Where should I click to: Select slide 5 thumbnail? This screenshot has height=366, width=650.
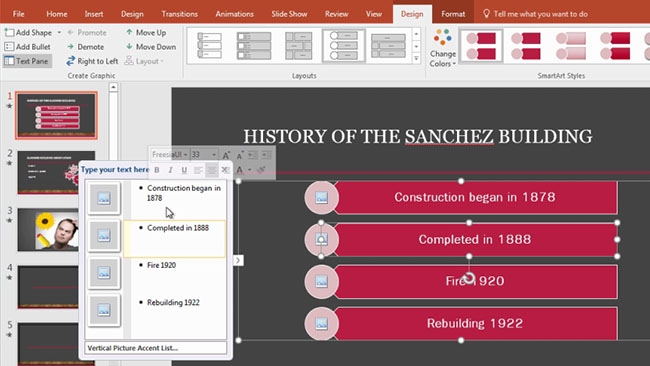pos(48,344)
